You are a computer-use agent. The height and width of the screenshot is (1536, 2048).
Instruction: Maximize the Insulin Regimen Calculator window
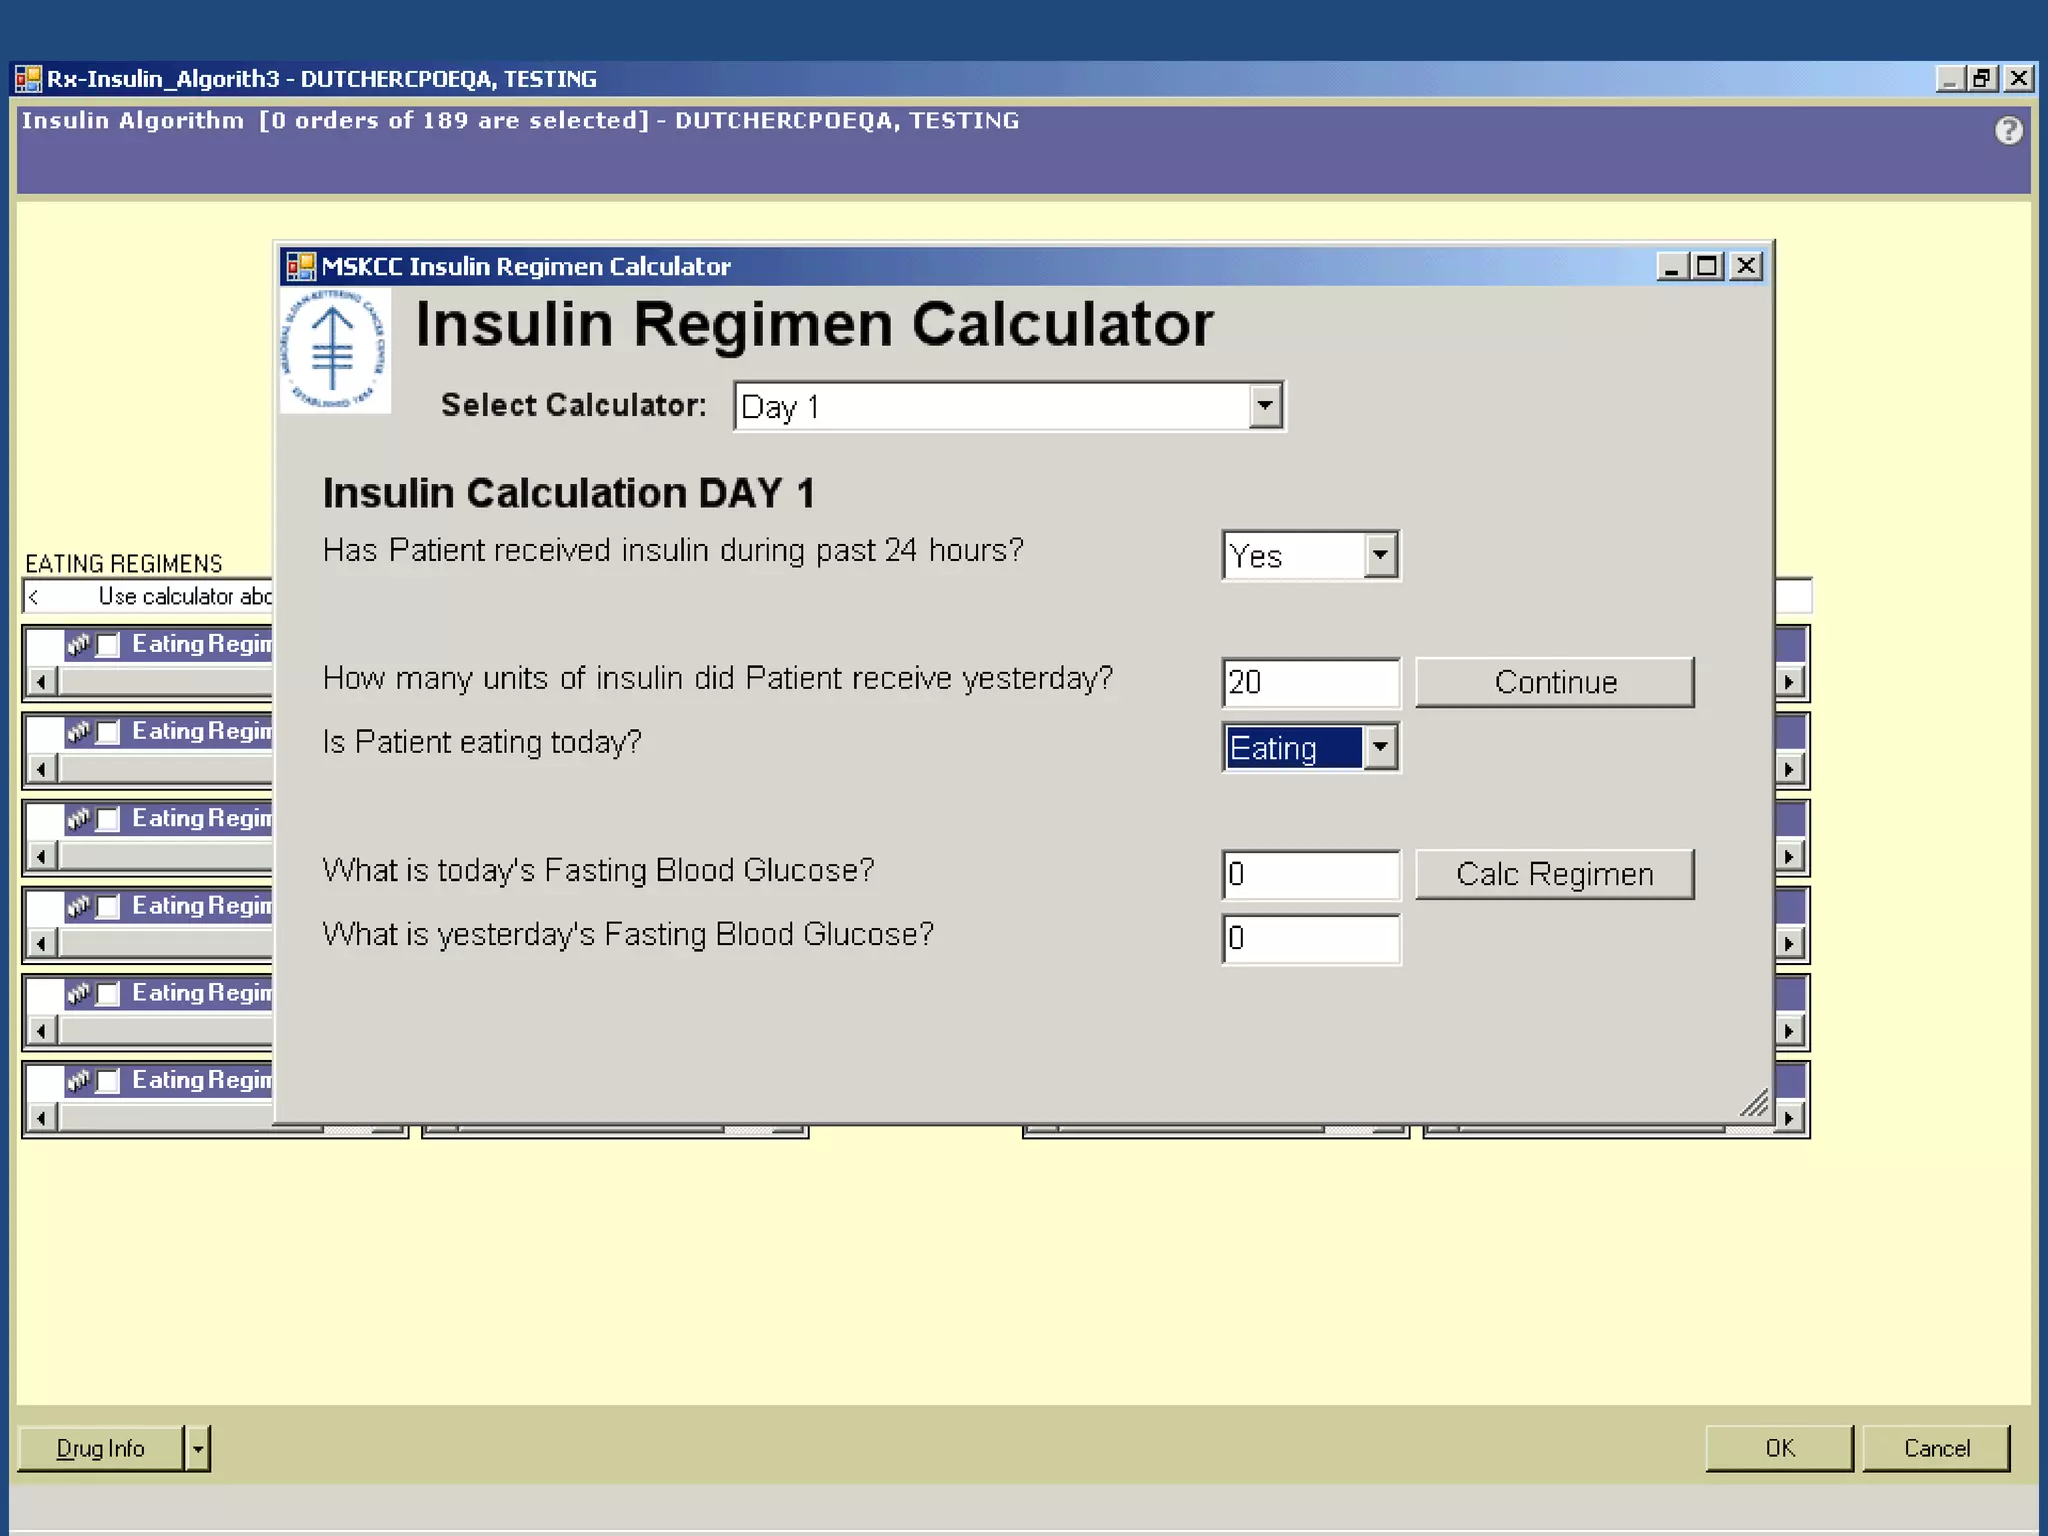coord(1708,266)
